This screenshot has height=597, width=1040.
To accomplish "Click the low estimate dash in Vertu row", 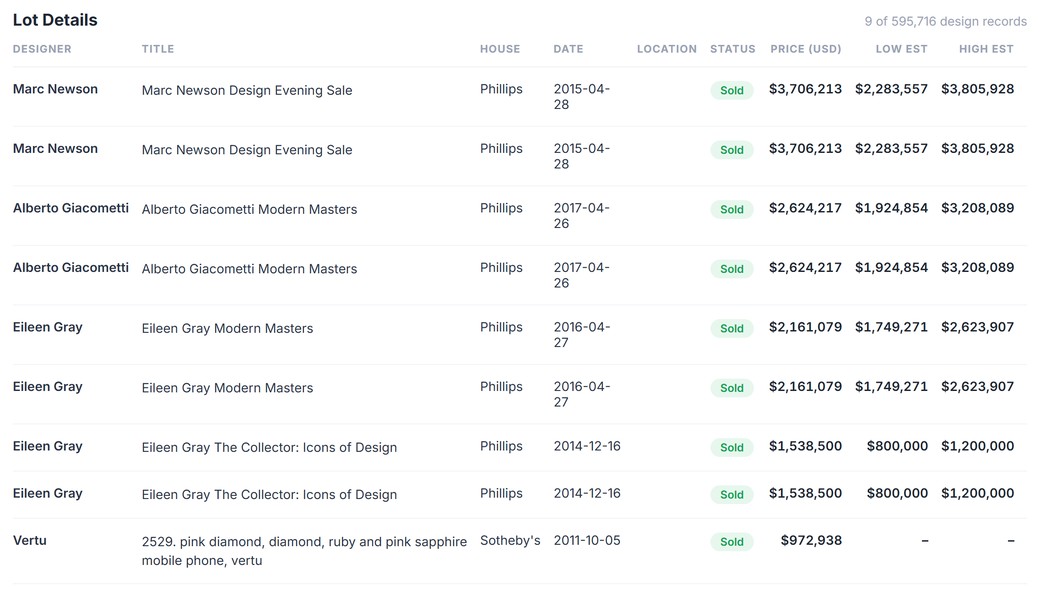I will (925, 541).
